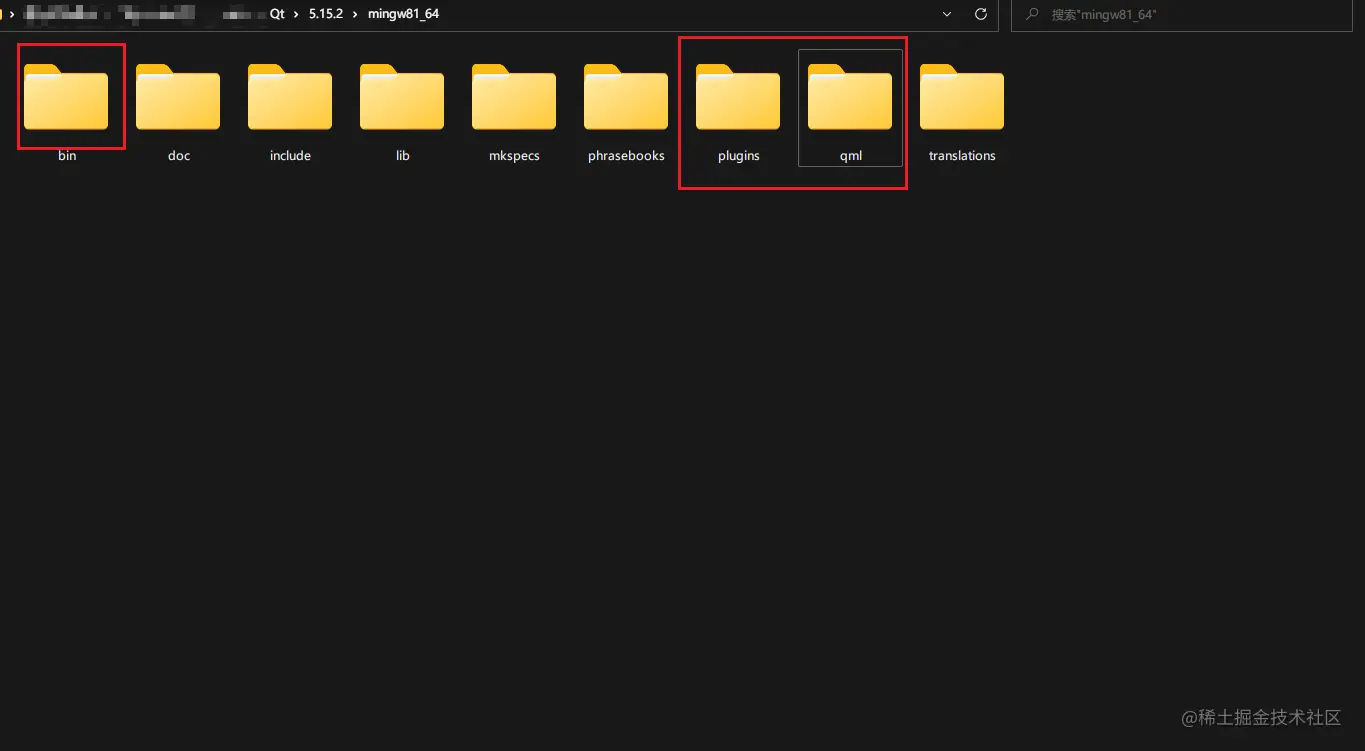The image size is (1365, 751).
Task: Select the plugins folder icon
Action: (738, 97)
